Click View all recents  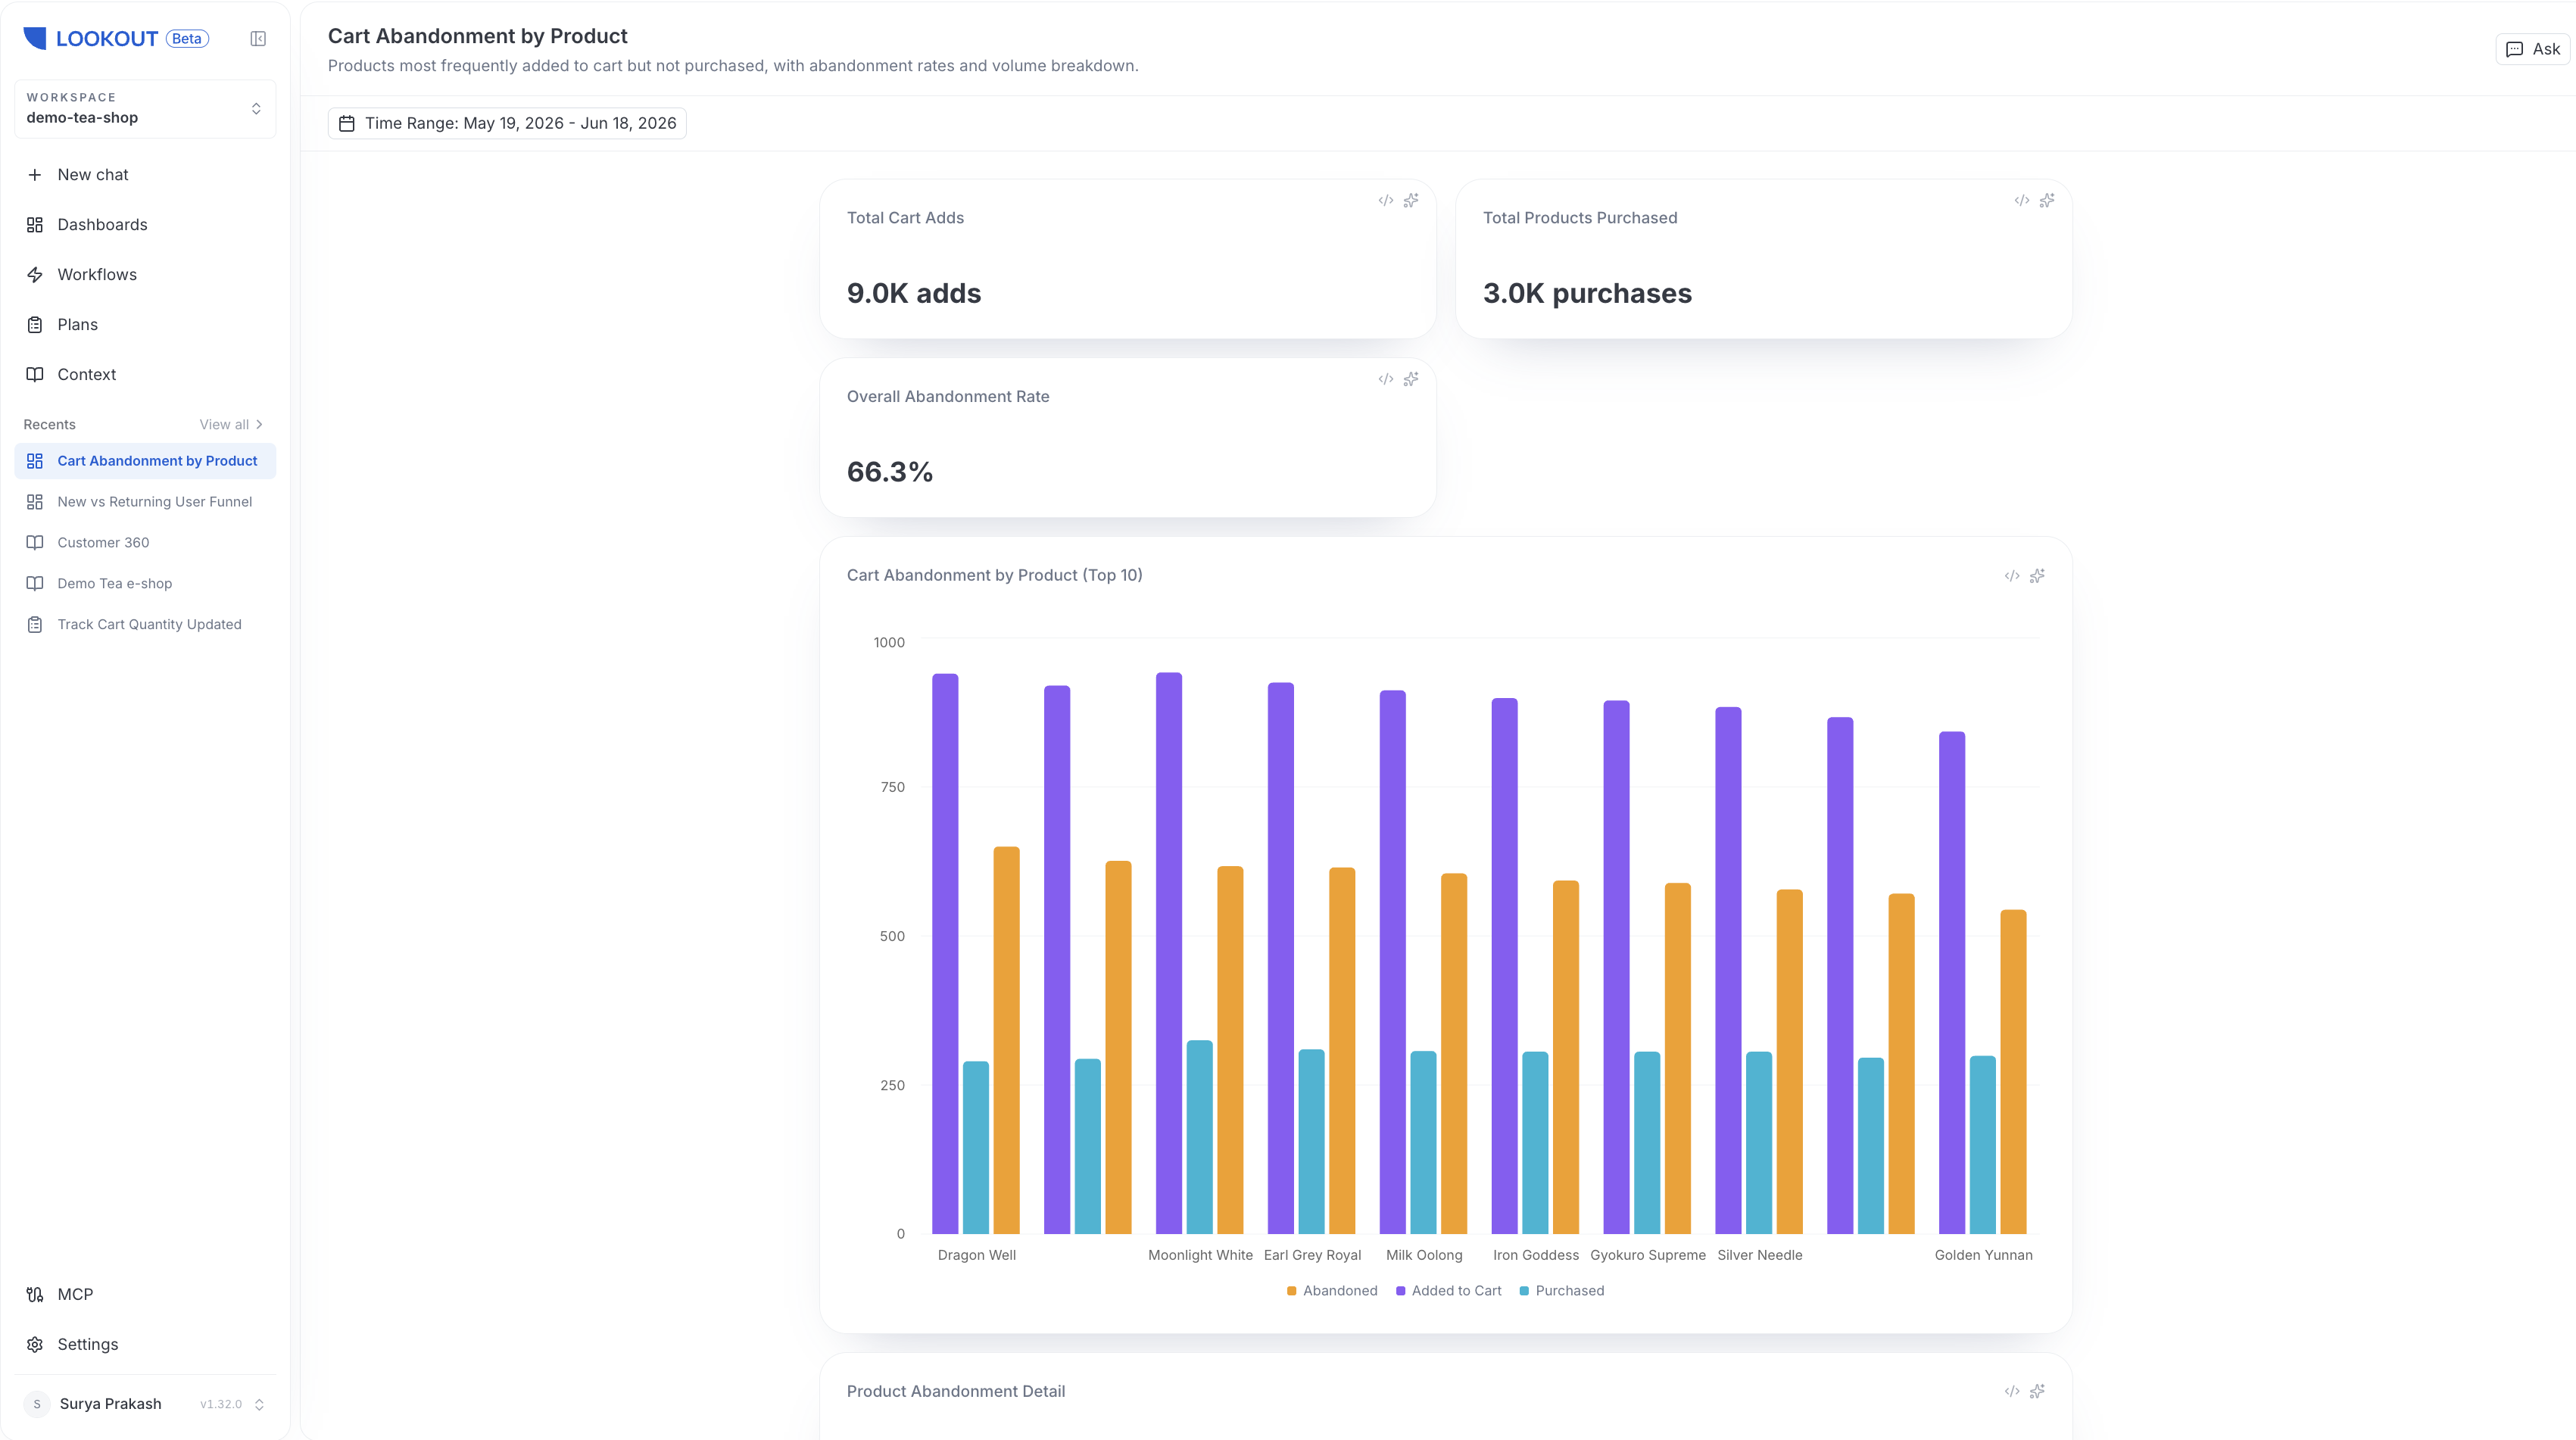(231, 425)
